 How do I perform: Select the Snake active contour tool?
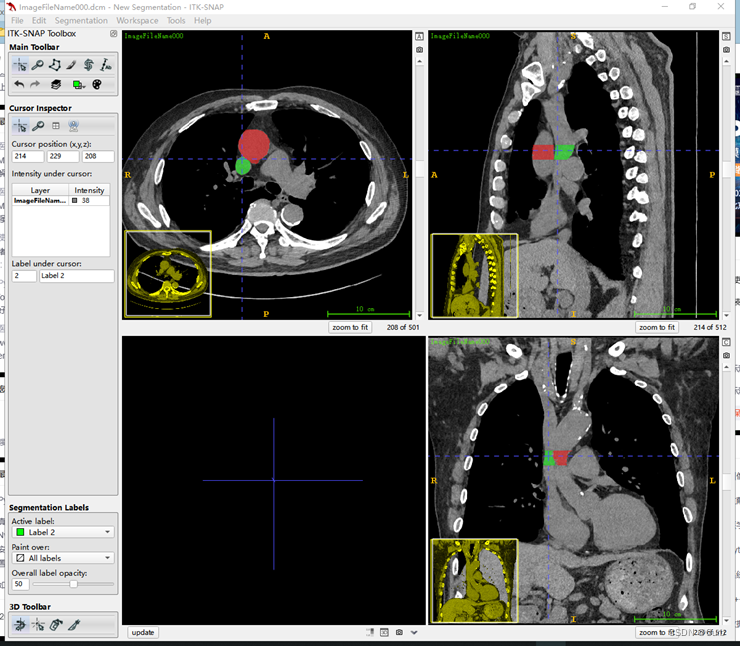[88, 65]
